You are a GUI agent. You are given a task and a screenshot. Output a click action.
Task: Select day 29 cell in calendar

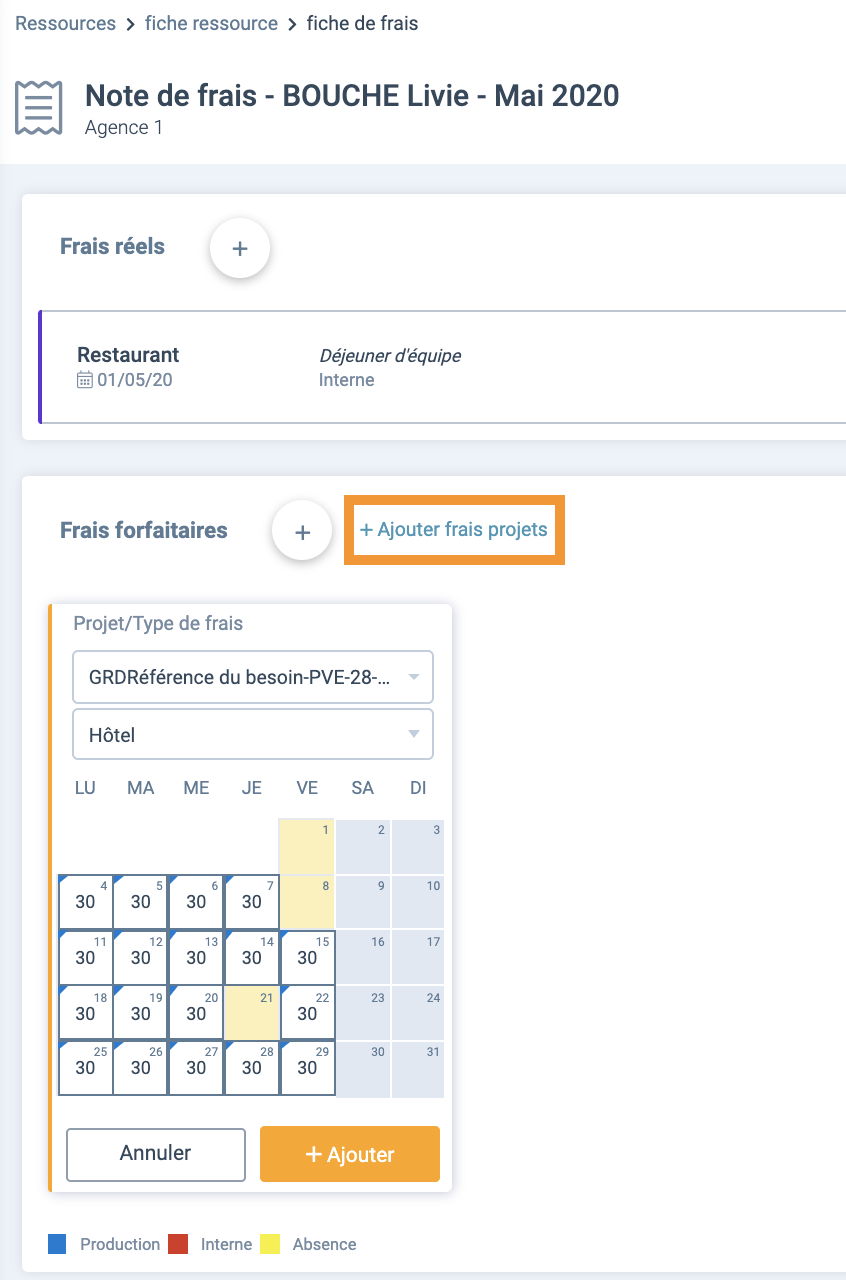(307, 1069)
